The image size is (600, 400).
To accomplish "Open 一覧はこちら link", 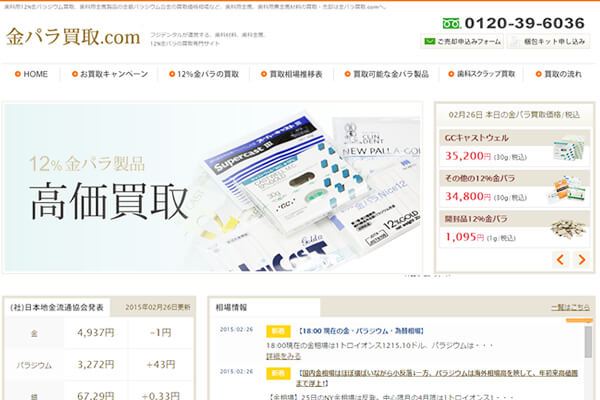I will [570, 307].
